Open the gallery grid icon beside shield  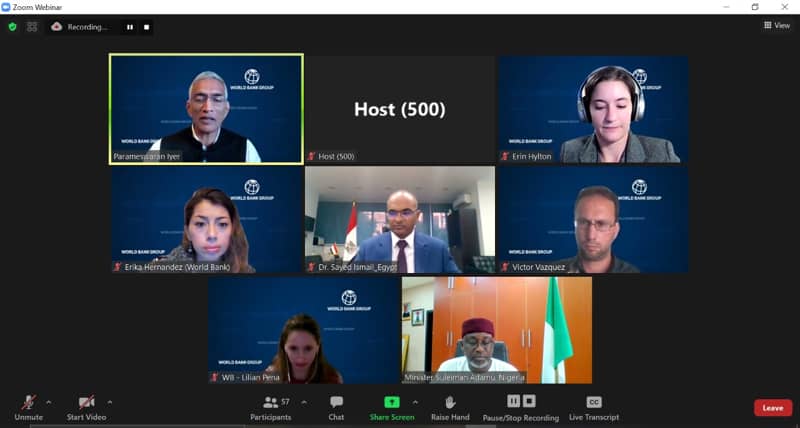(x=32, y=27)
